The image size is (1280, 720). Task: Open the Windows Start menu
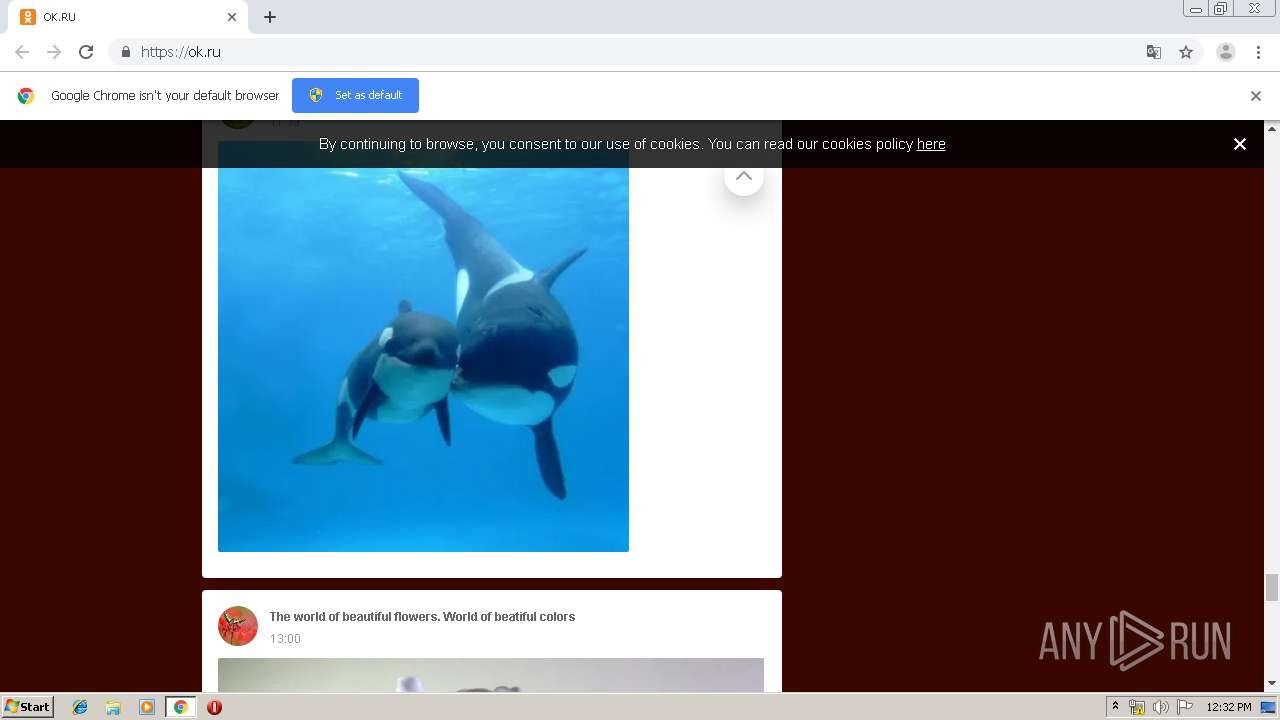[x=28, y=707]
